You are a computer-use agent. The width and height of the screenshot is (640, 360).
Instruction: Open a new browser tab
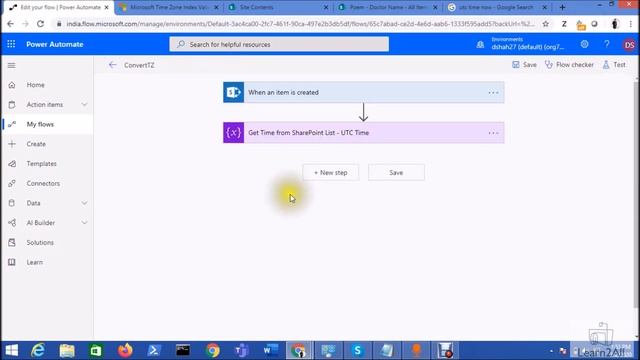point(562,7)
